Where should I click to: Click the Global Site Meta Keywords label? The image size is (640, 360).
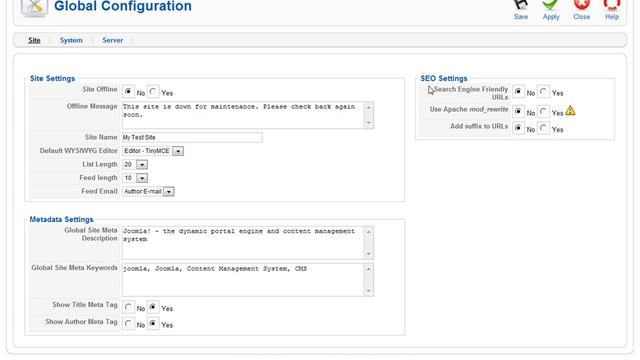pyautogui.click(x=74, y=268)
